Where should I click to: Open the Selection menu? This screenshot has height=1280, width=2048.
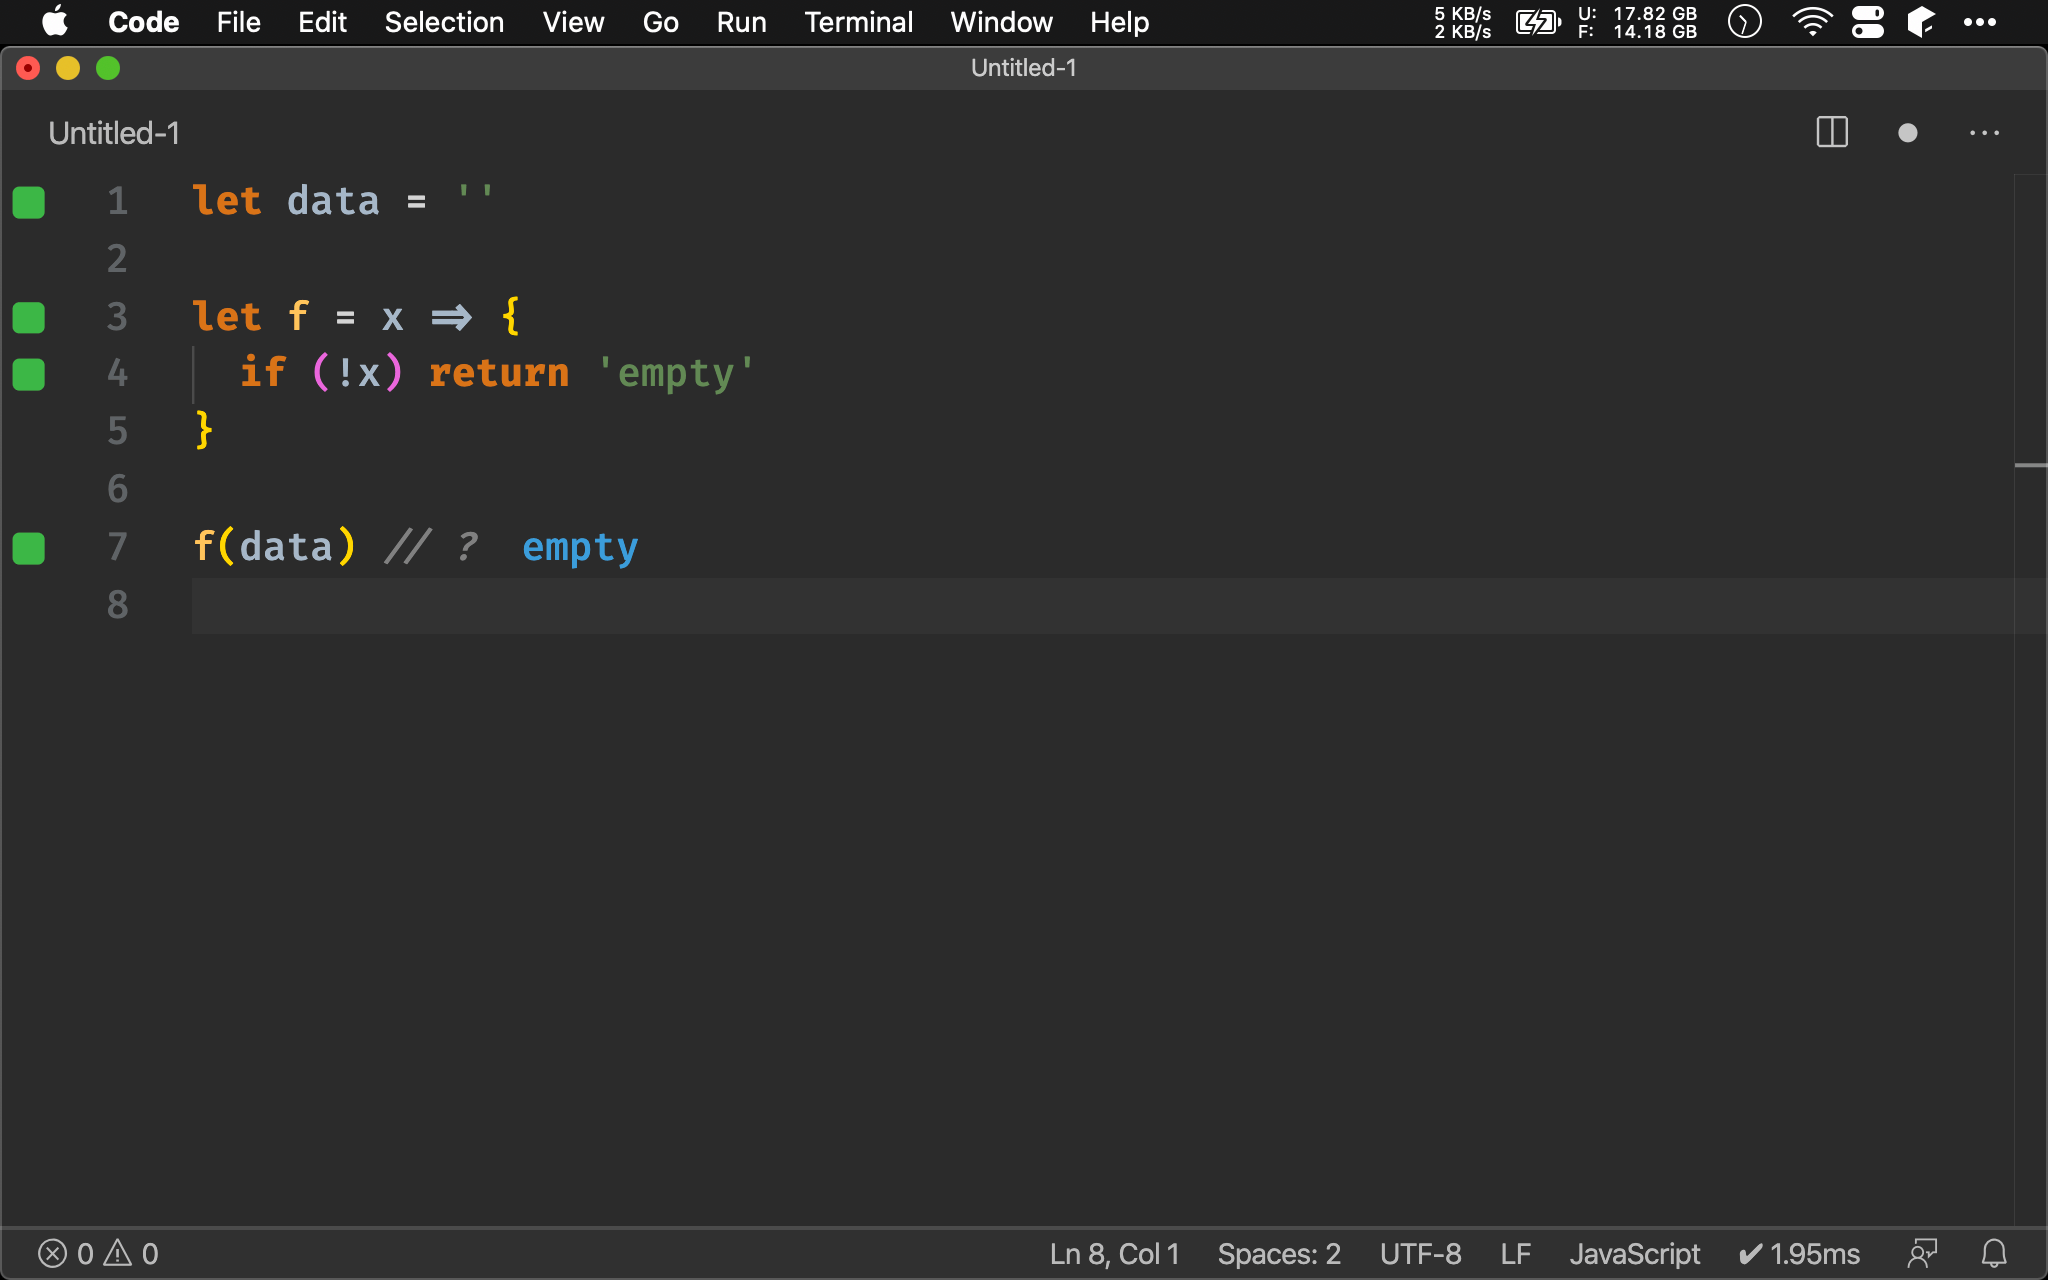444,22
